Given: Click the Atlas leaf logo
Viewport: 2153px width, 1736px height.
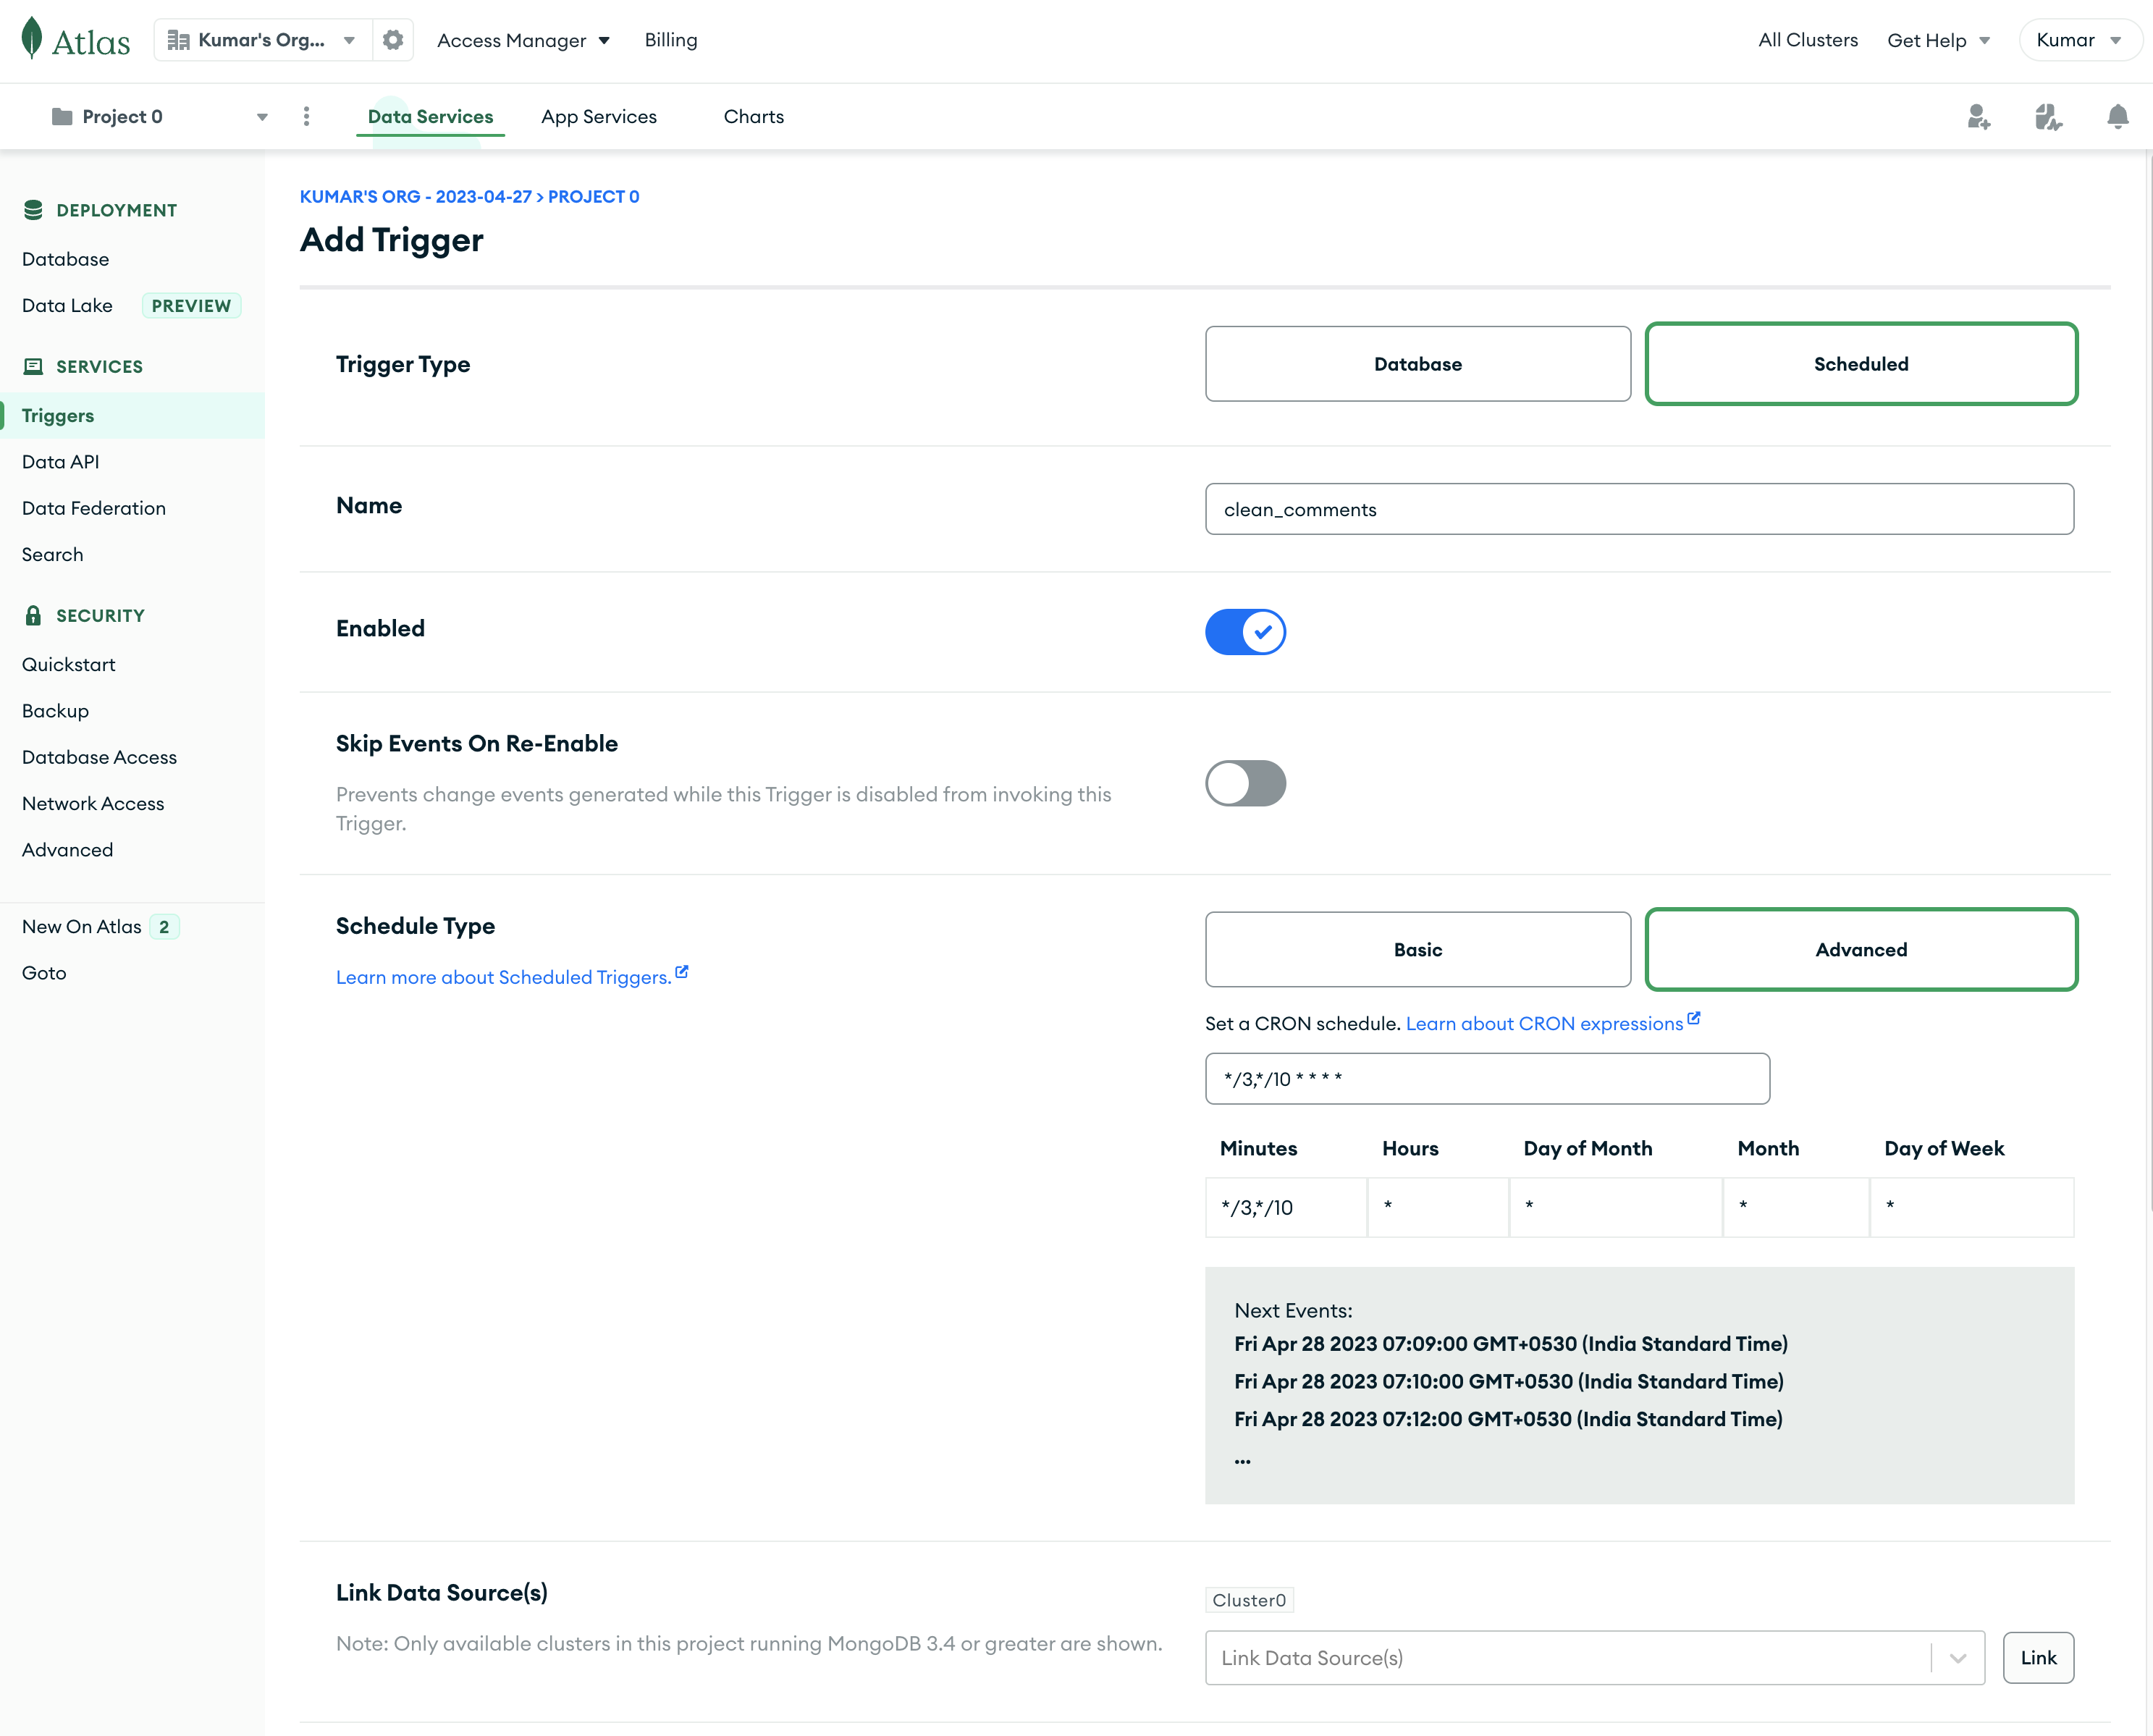Looking at the screenshot, I should pos(32,38).
